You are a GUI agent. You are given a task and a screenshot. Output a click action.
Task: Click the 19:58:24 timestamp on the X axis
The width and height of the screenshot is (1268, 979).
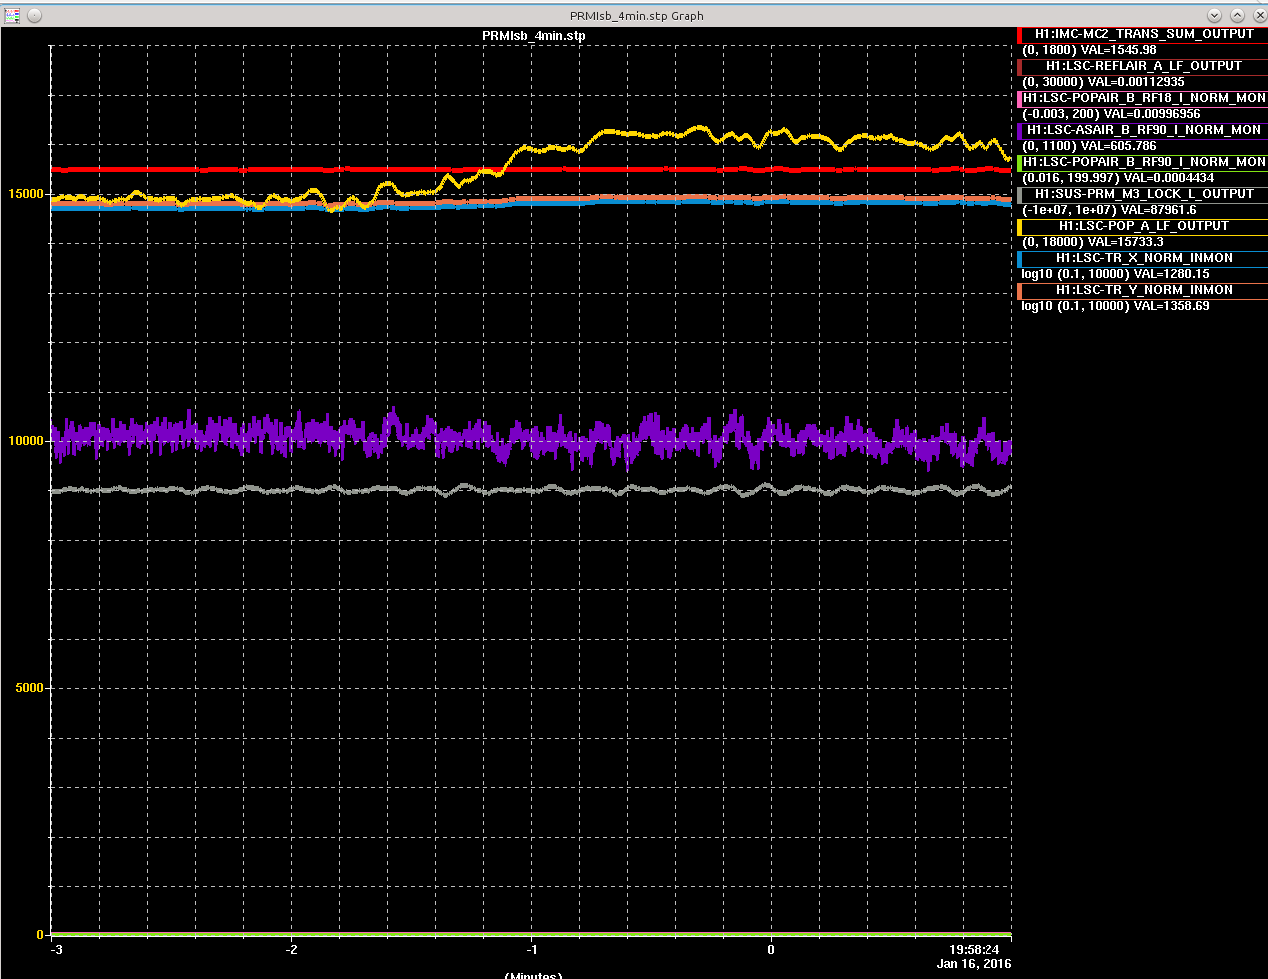tap(974, 950)
